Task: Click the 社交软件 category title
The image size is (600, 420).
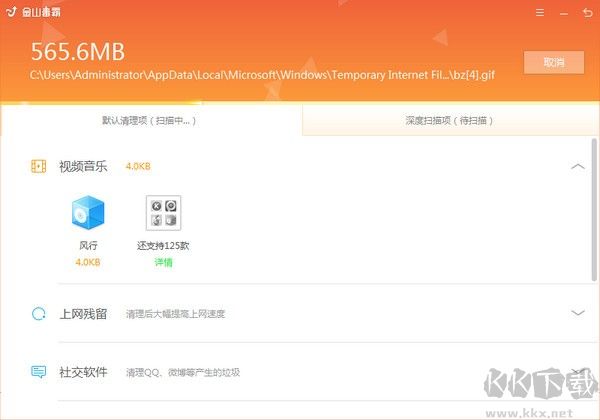Action: click(x=83, y=372)
